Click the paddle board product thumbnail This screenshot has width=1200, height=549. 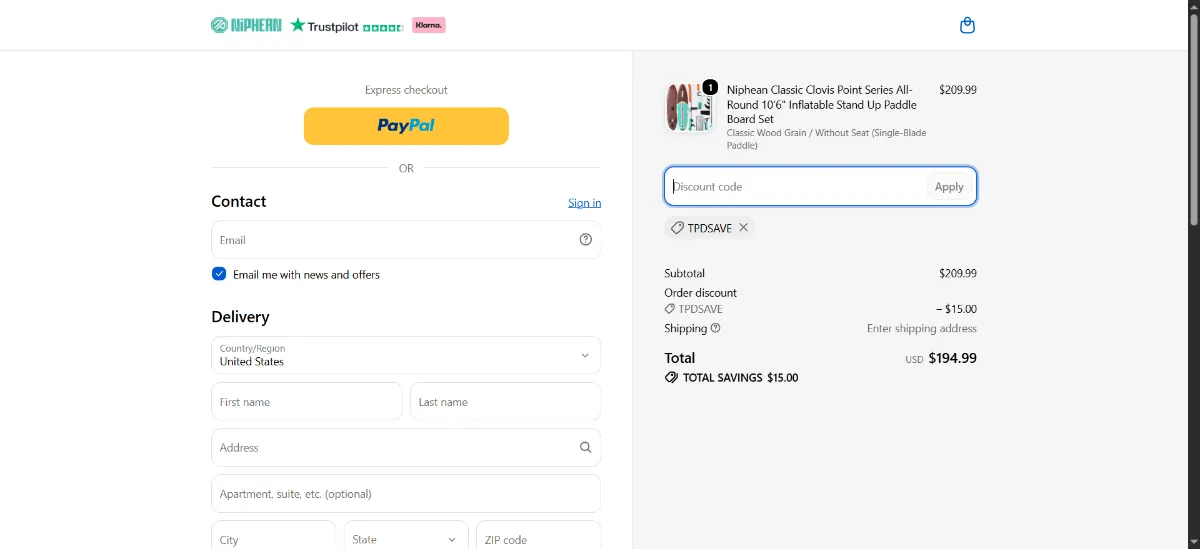pos(689,107)
